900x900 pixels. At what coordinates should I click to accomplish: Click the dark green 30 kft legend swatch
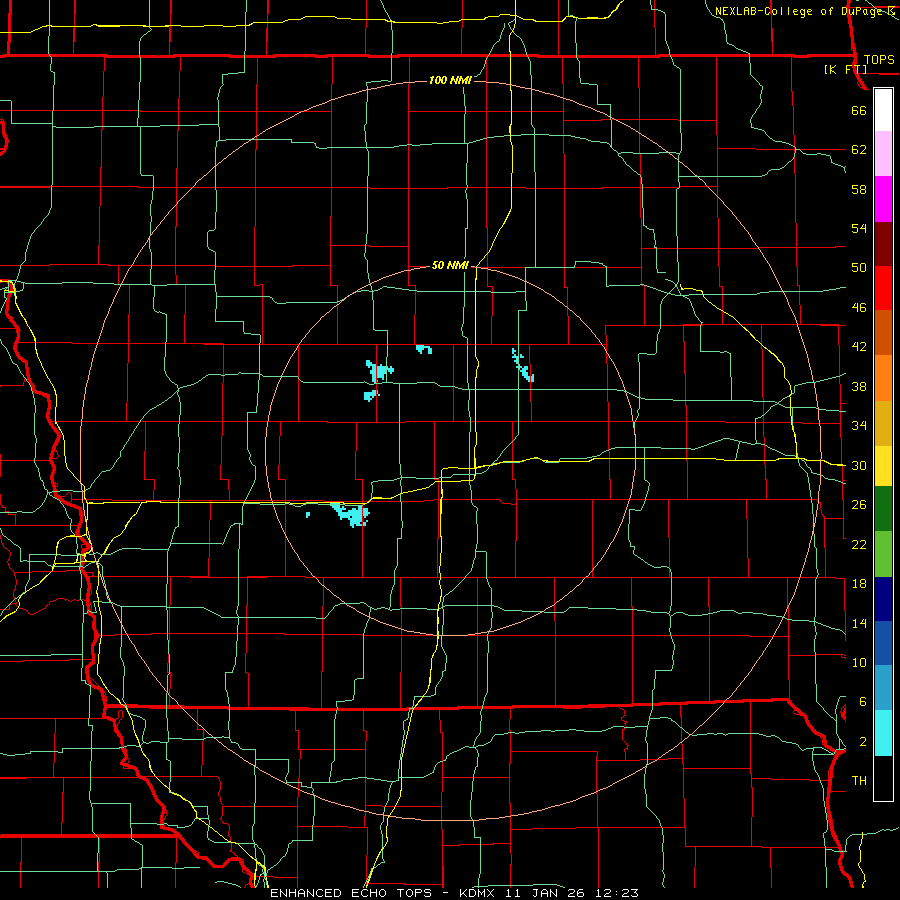click(883, 509)
